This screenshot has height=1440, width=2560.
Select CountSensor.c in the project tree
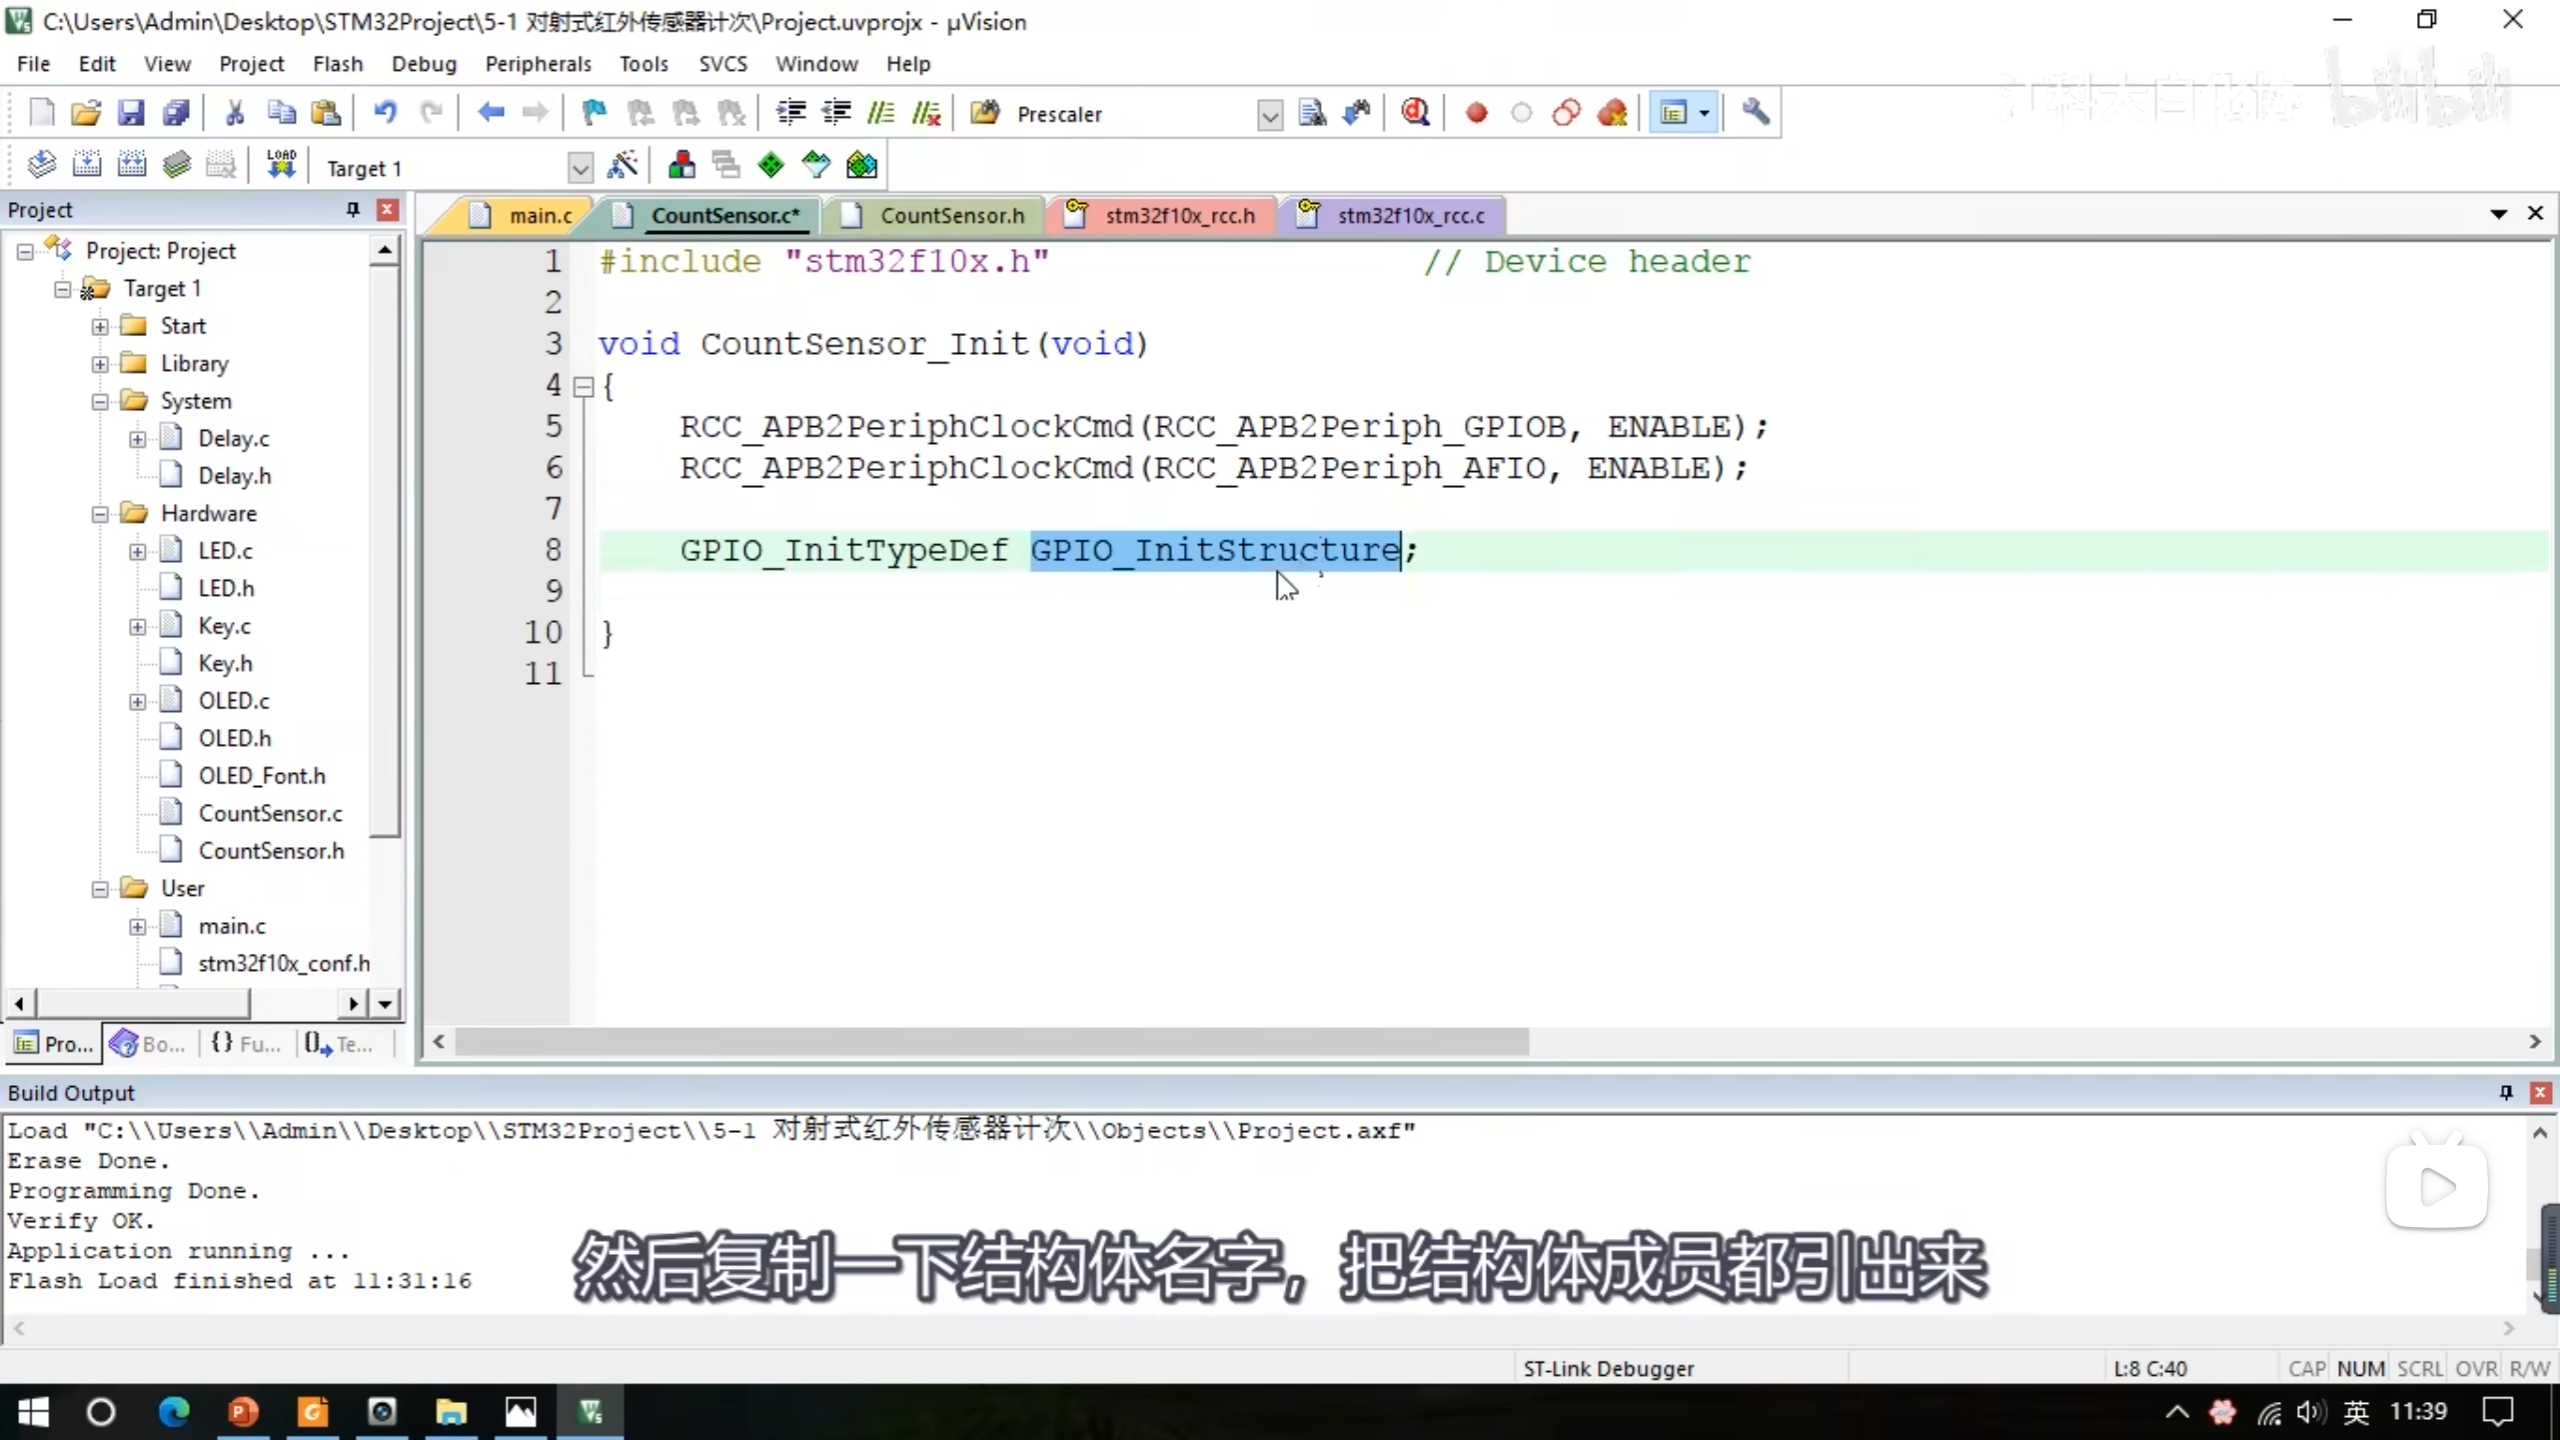pyautogui.click(x=270, y=813)
